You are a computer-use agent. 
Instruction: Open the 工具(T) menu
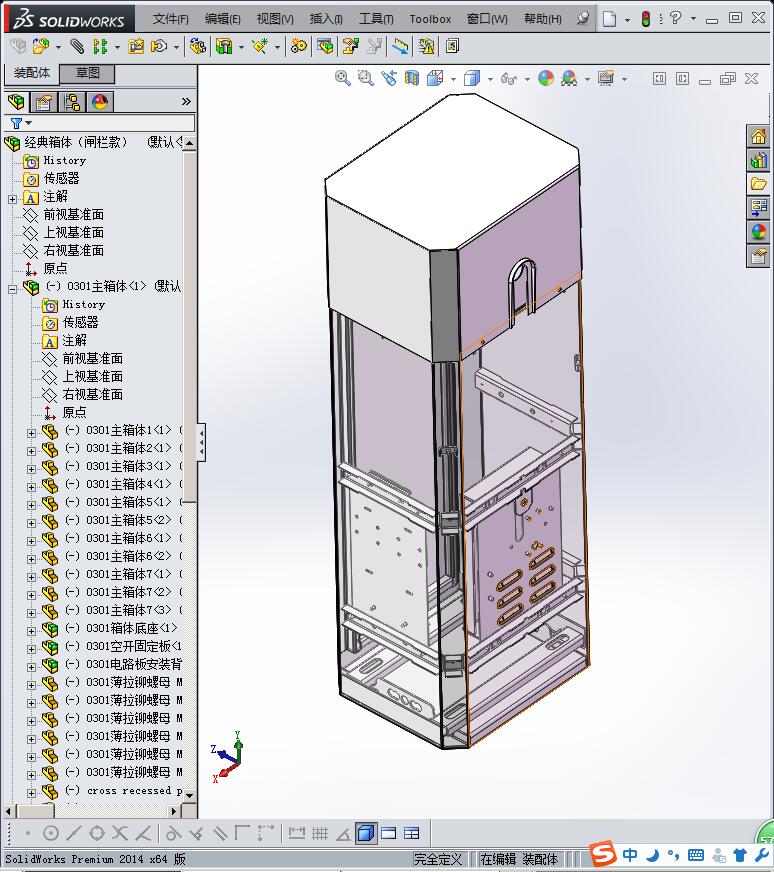[x=376, y=19]
